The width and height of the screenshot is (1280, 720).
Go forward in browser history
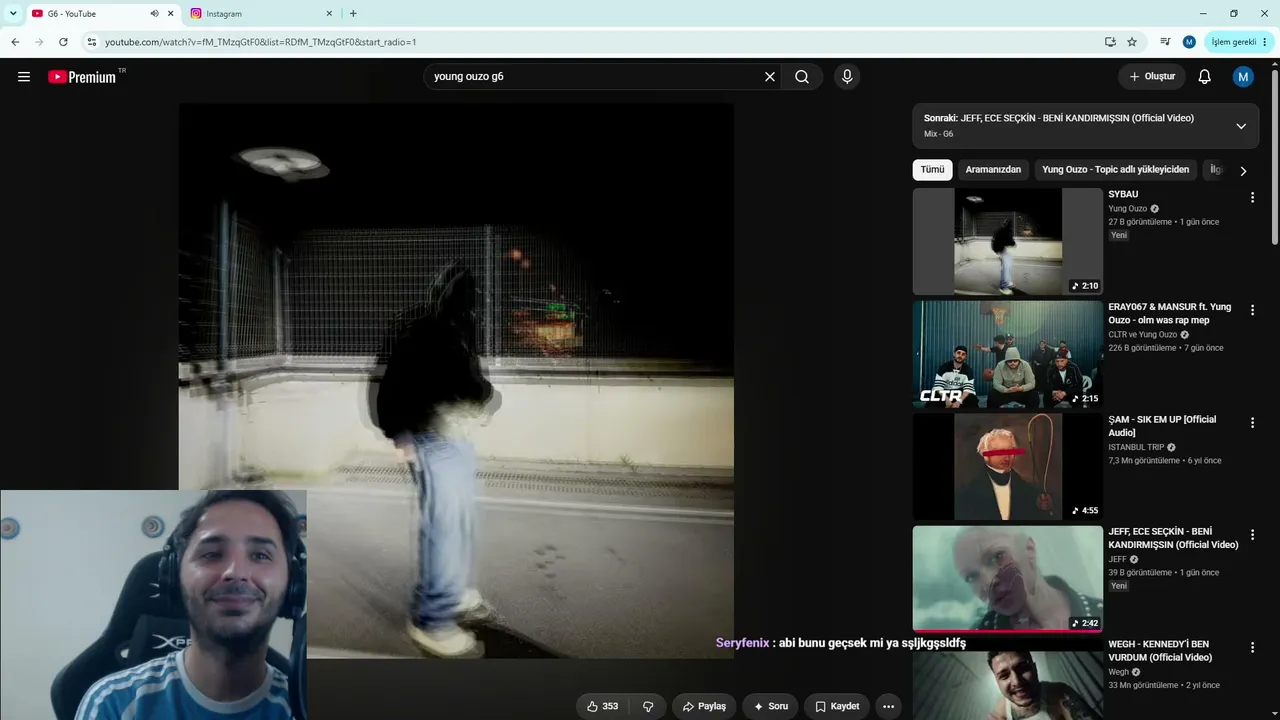39,42
